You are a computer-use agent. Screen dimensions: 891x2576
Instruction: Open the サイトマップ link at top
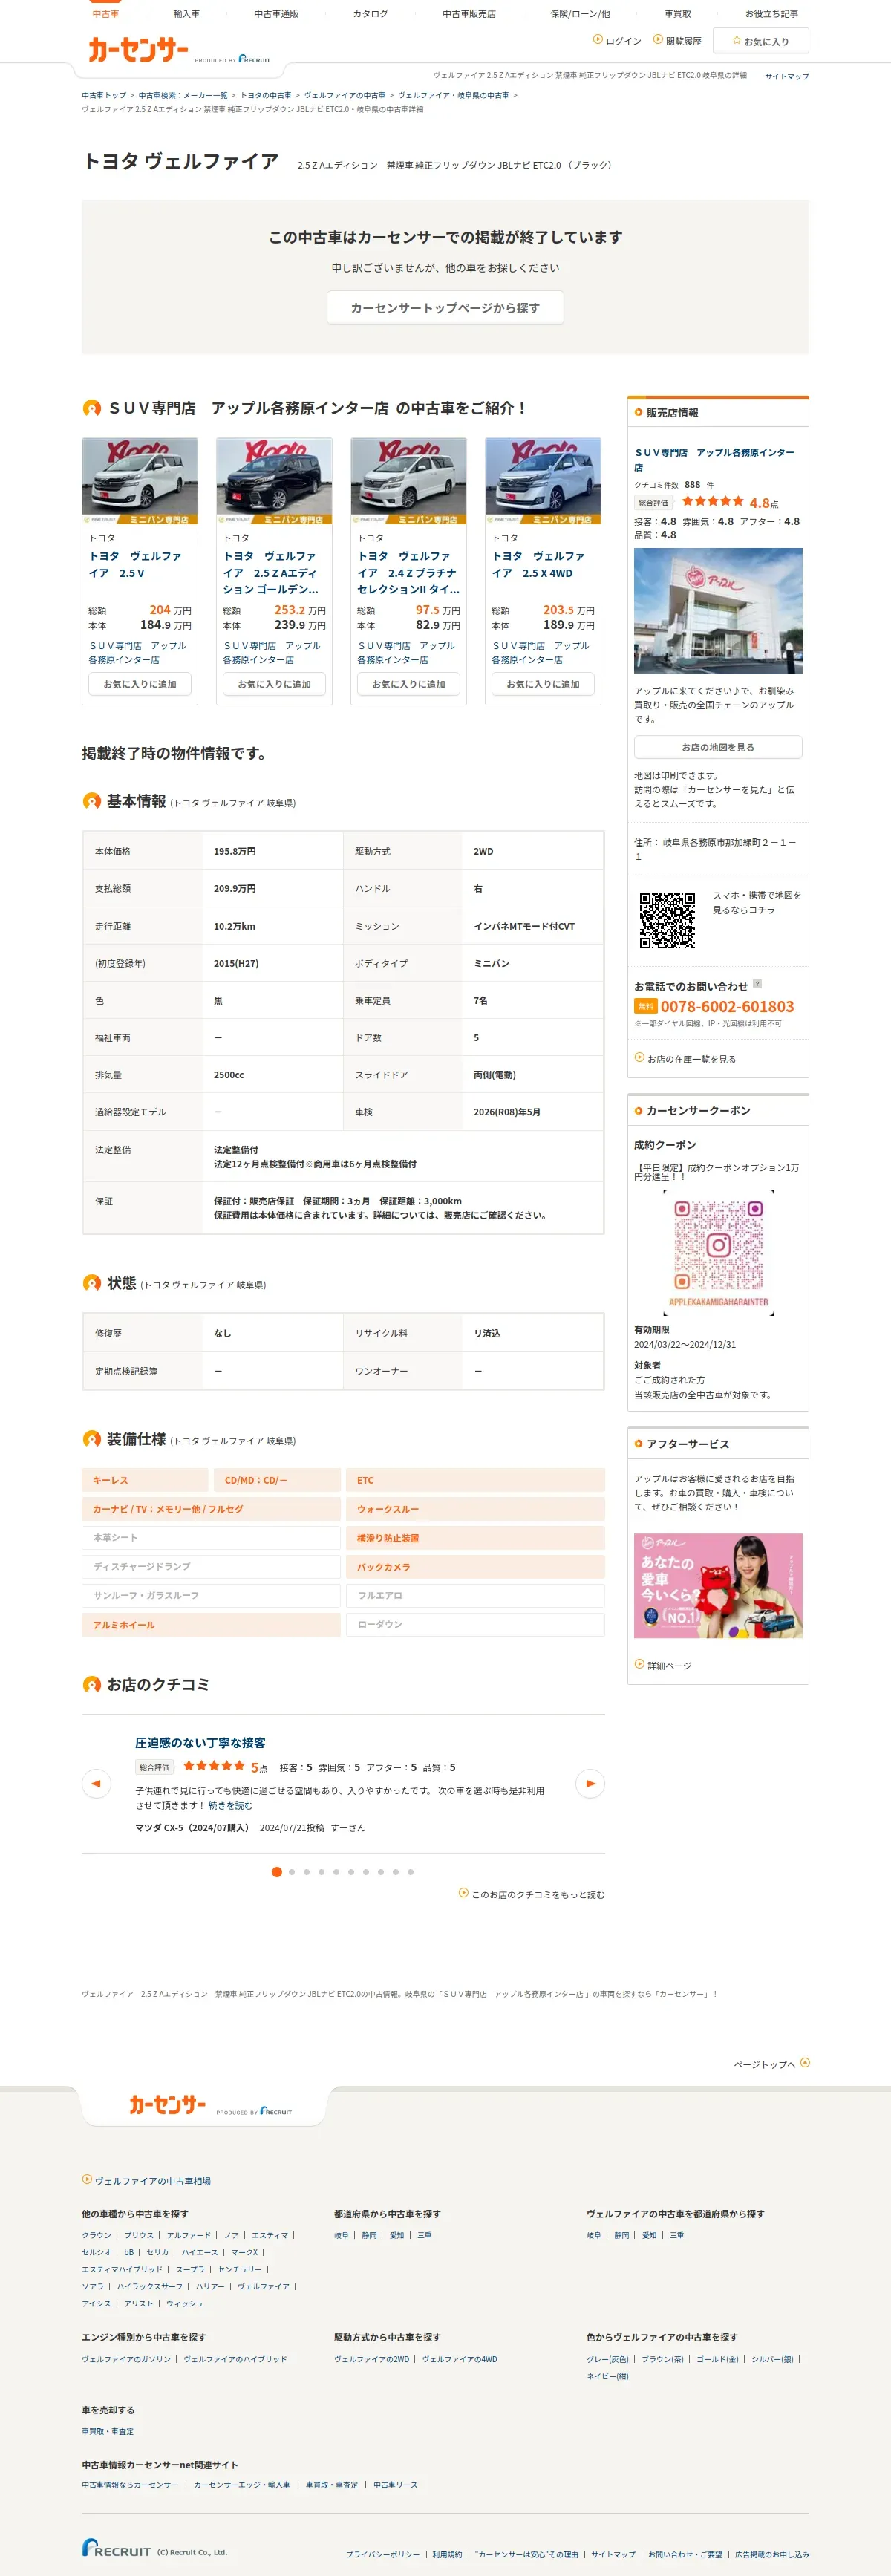[x=787, y=76]
